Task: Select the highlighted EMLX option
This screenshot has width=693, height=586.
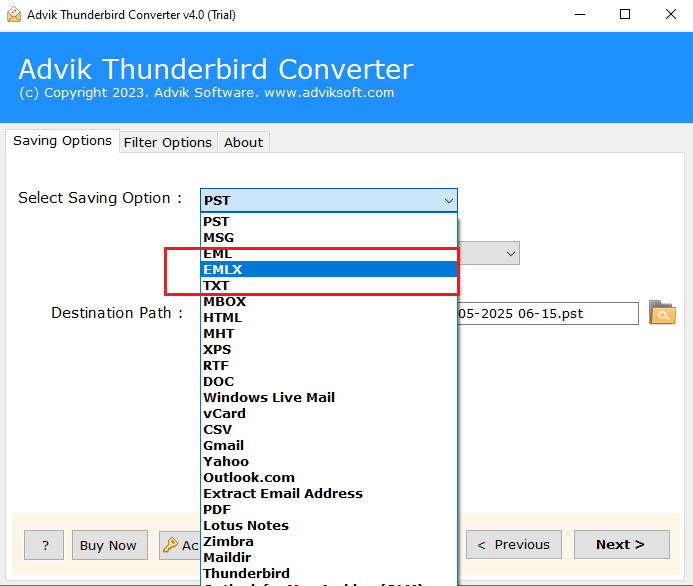Action: click(329, 270)
